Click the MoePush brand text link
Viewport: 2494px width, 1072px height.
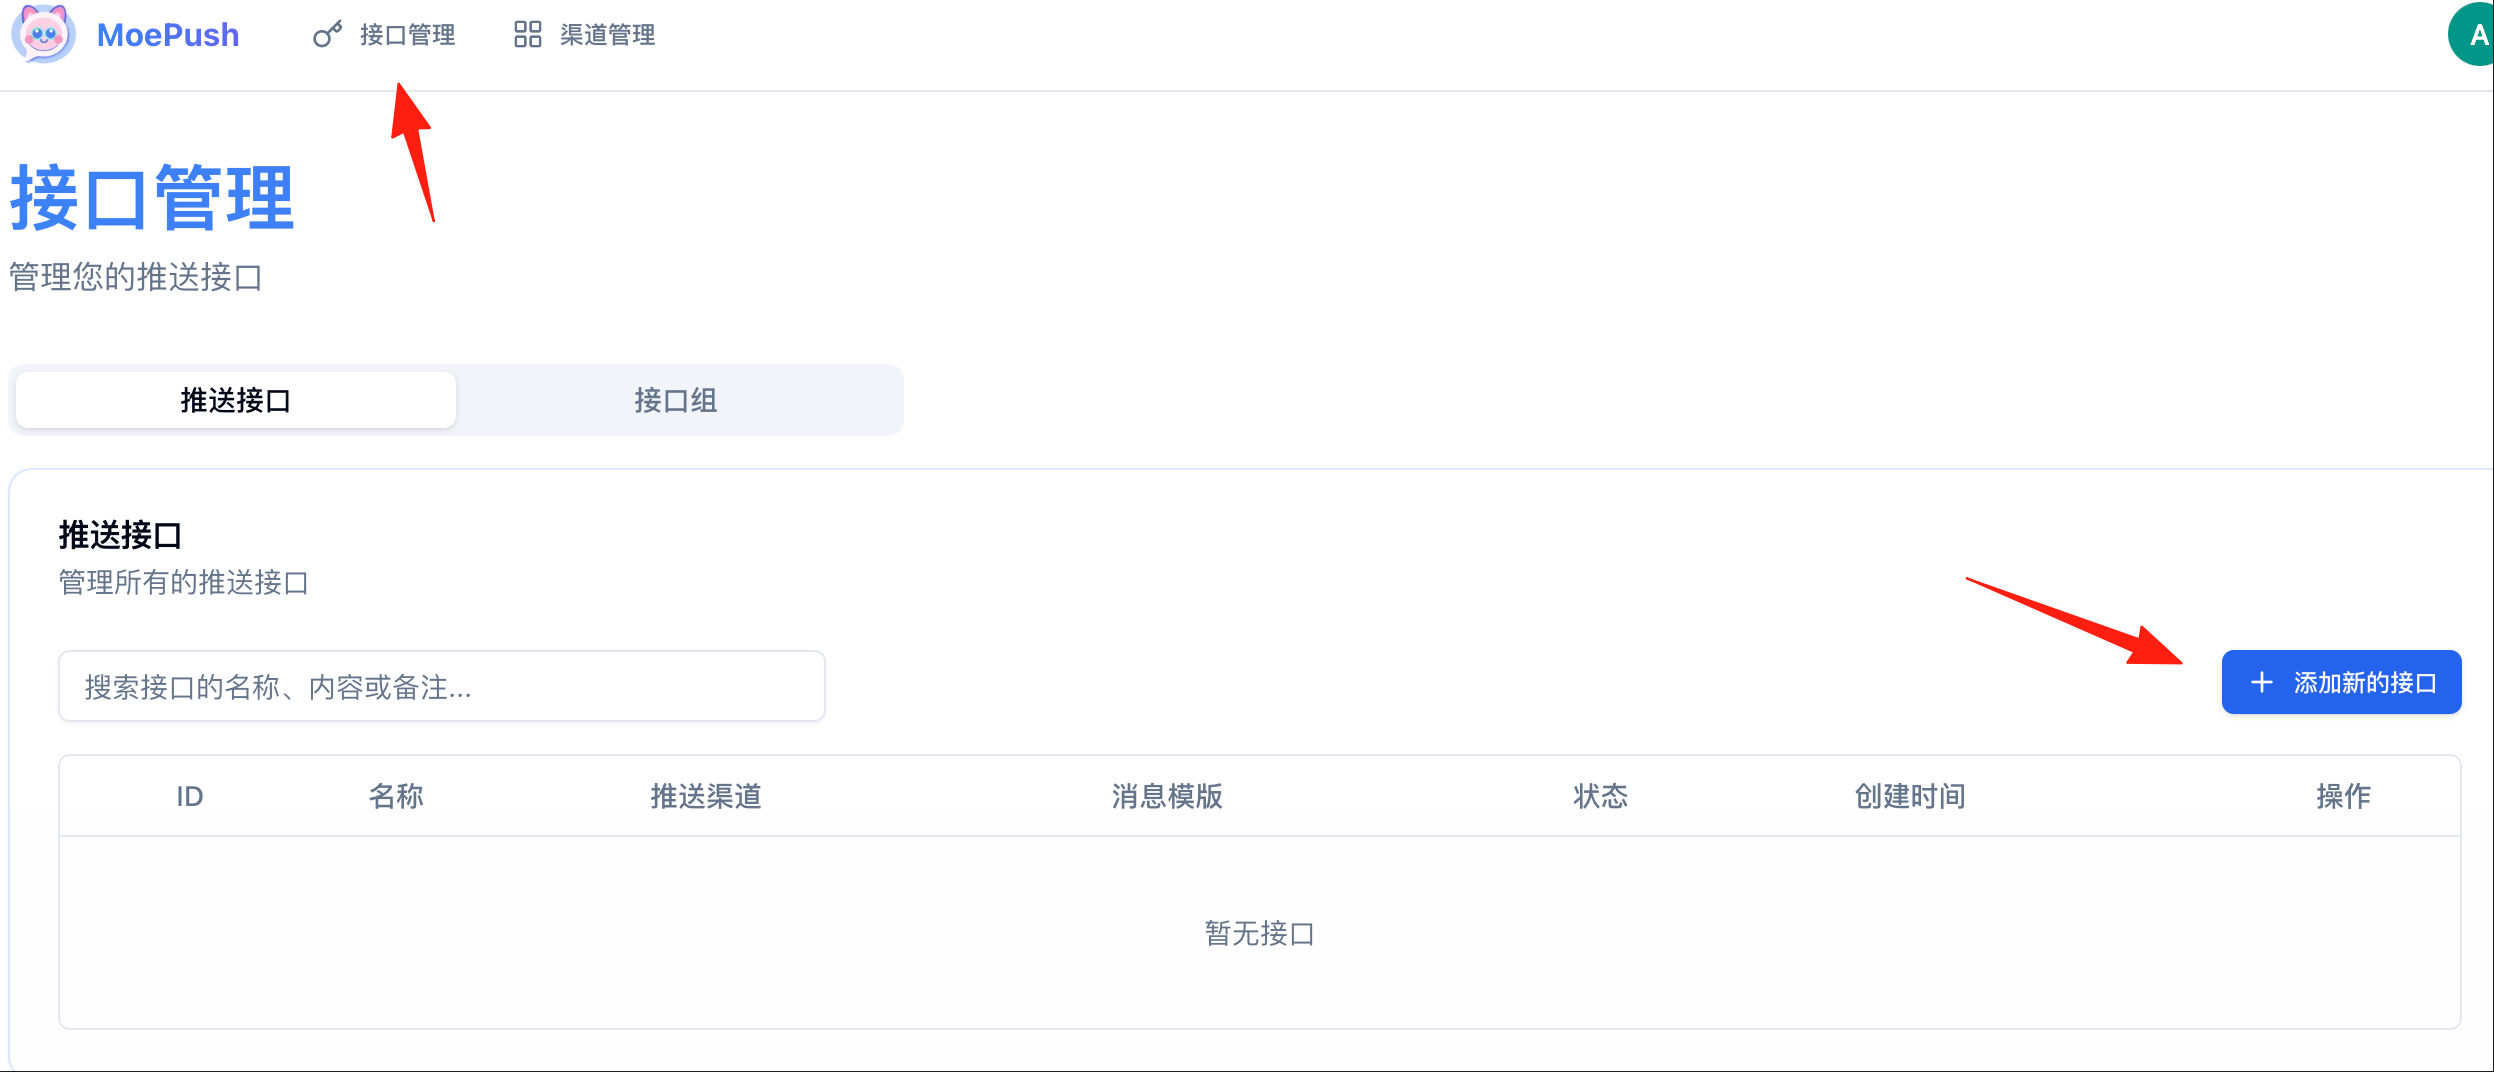tap(168, 35)
